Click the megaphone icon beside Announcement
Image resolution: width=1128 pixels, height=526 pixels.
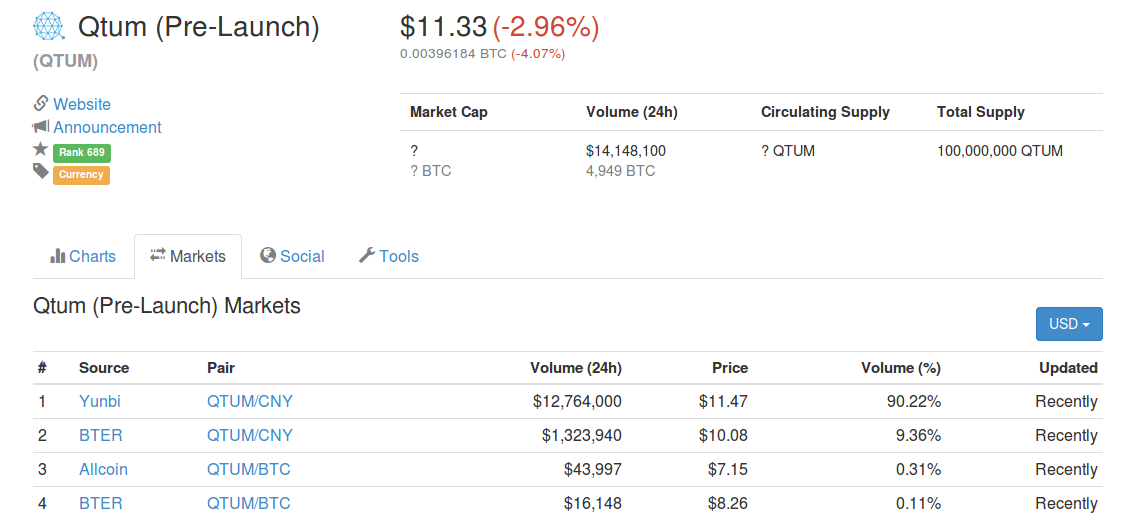(41, 127)
